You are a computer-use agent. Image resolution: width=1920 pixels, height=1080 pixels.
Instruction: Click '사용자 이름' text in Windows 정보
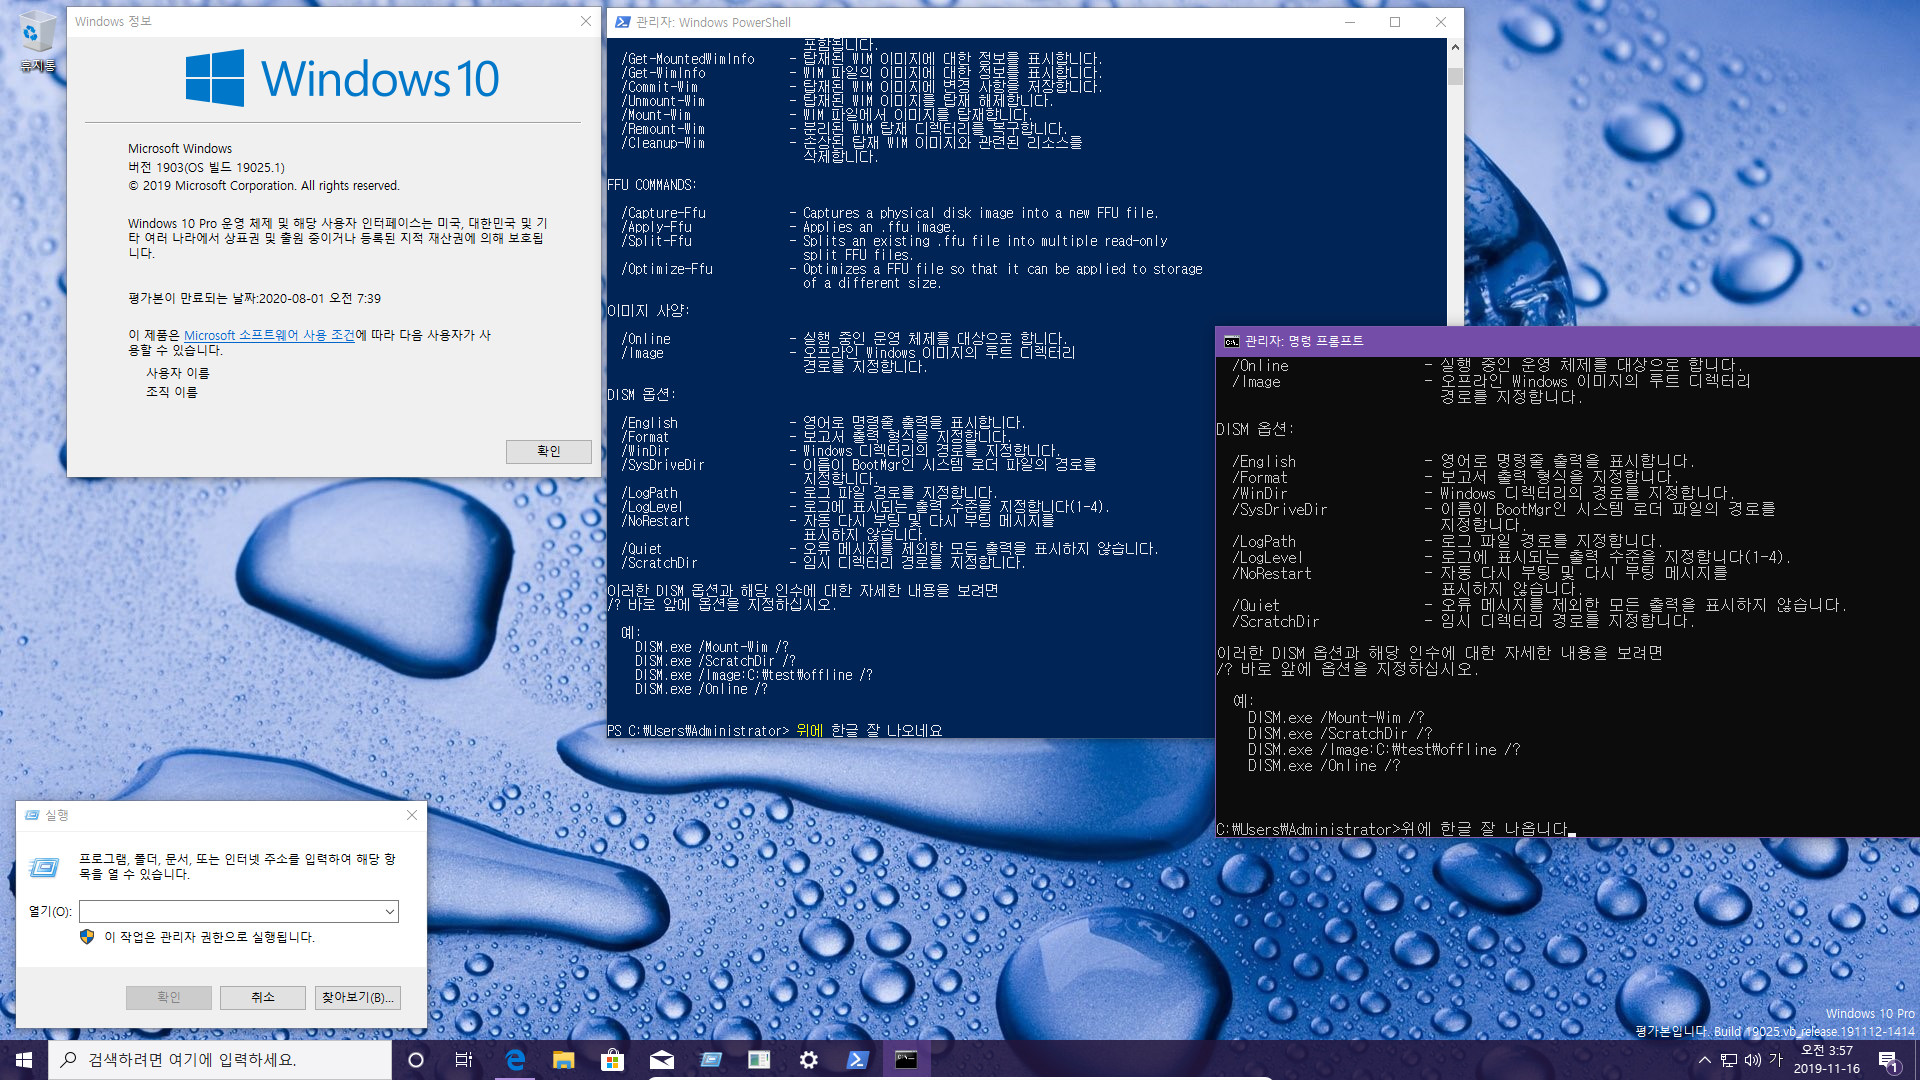click(x=177, y=373)
